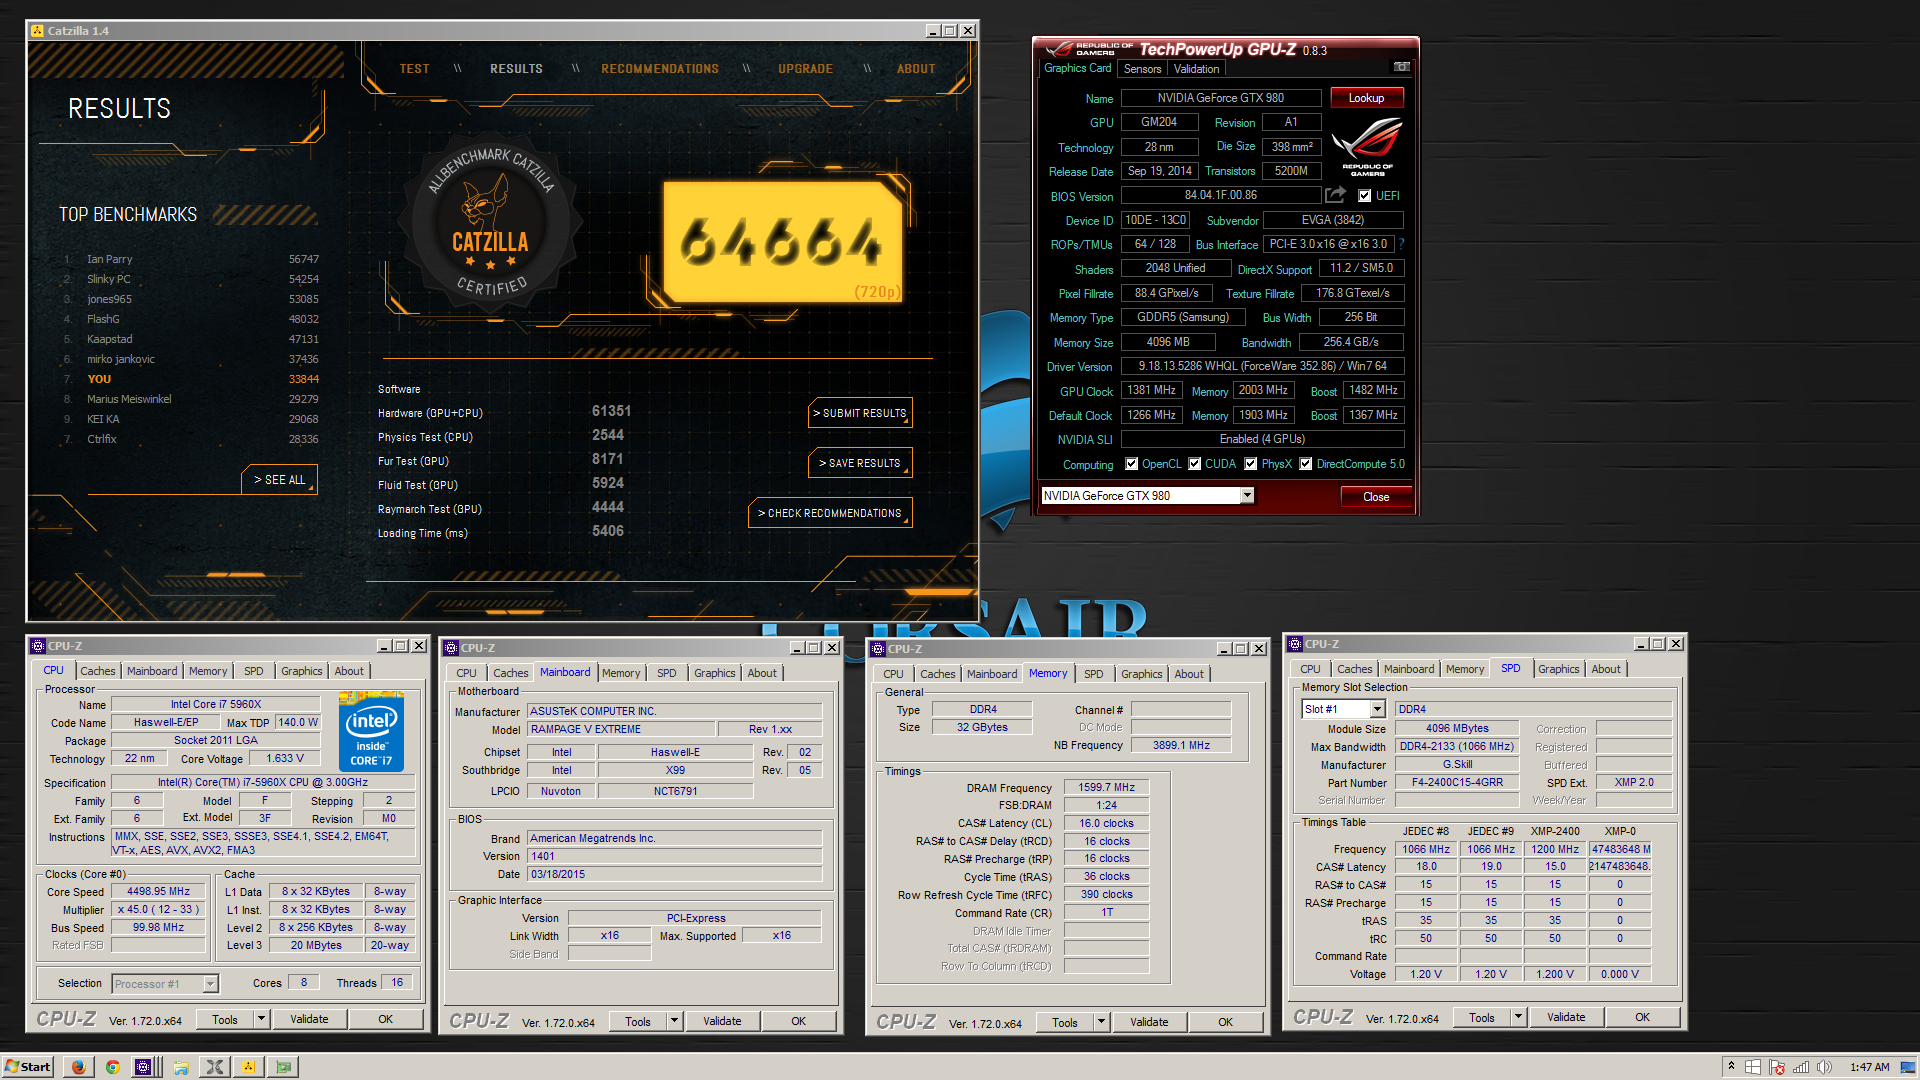Click the network signal tray icon
The width and height of the screenshot is (1920, 1080).
point(1801,1067)
